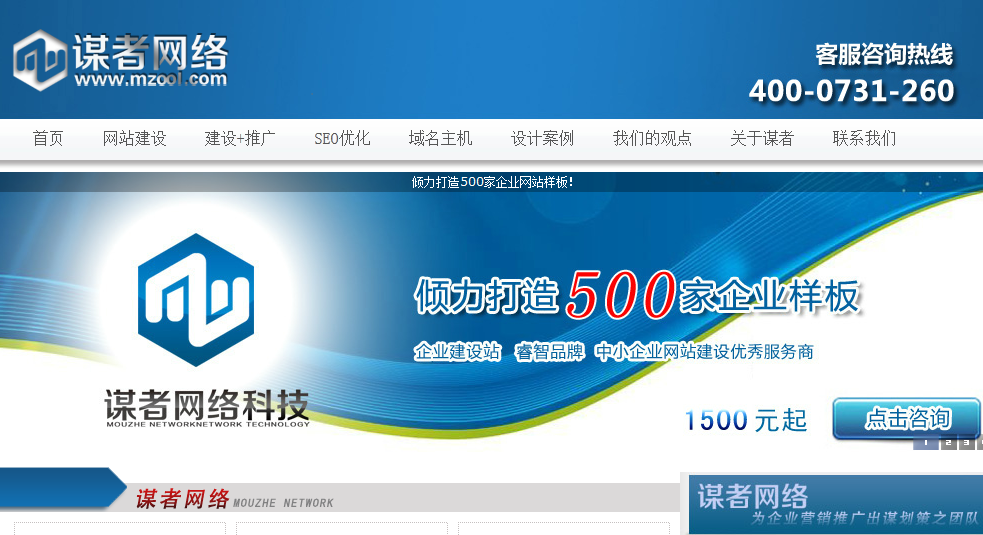This screenshot has height=535, width=983.
Task: Click the 点击咨询 button
Action: 906,418
